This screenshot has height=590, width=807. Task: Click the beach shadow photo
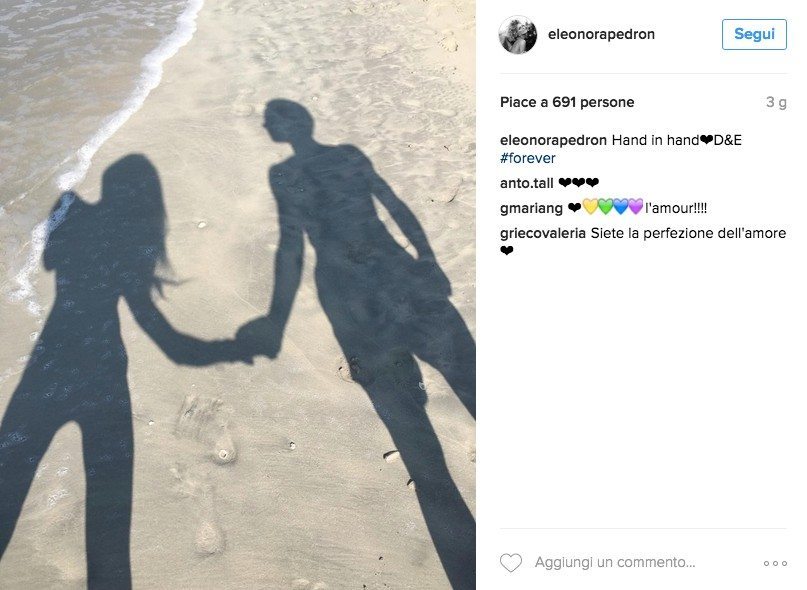[x=238, y=295]
